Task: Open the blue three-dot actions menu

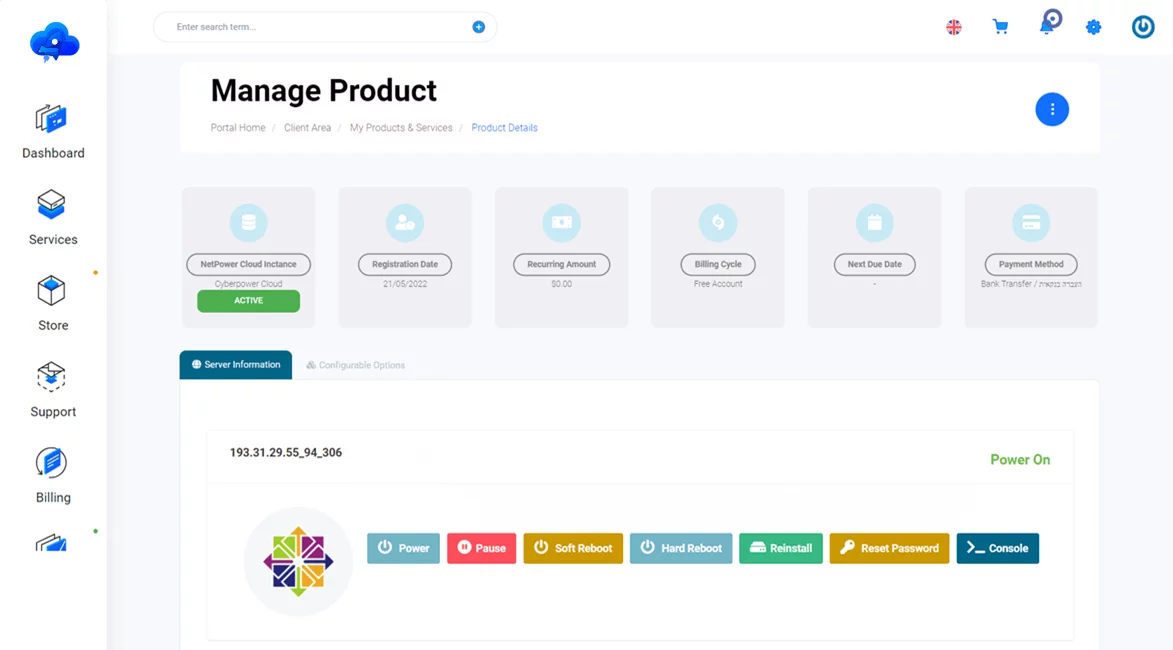Action: pyautogui.click(x=1052, y=110)
